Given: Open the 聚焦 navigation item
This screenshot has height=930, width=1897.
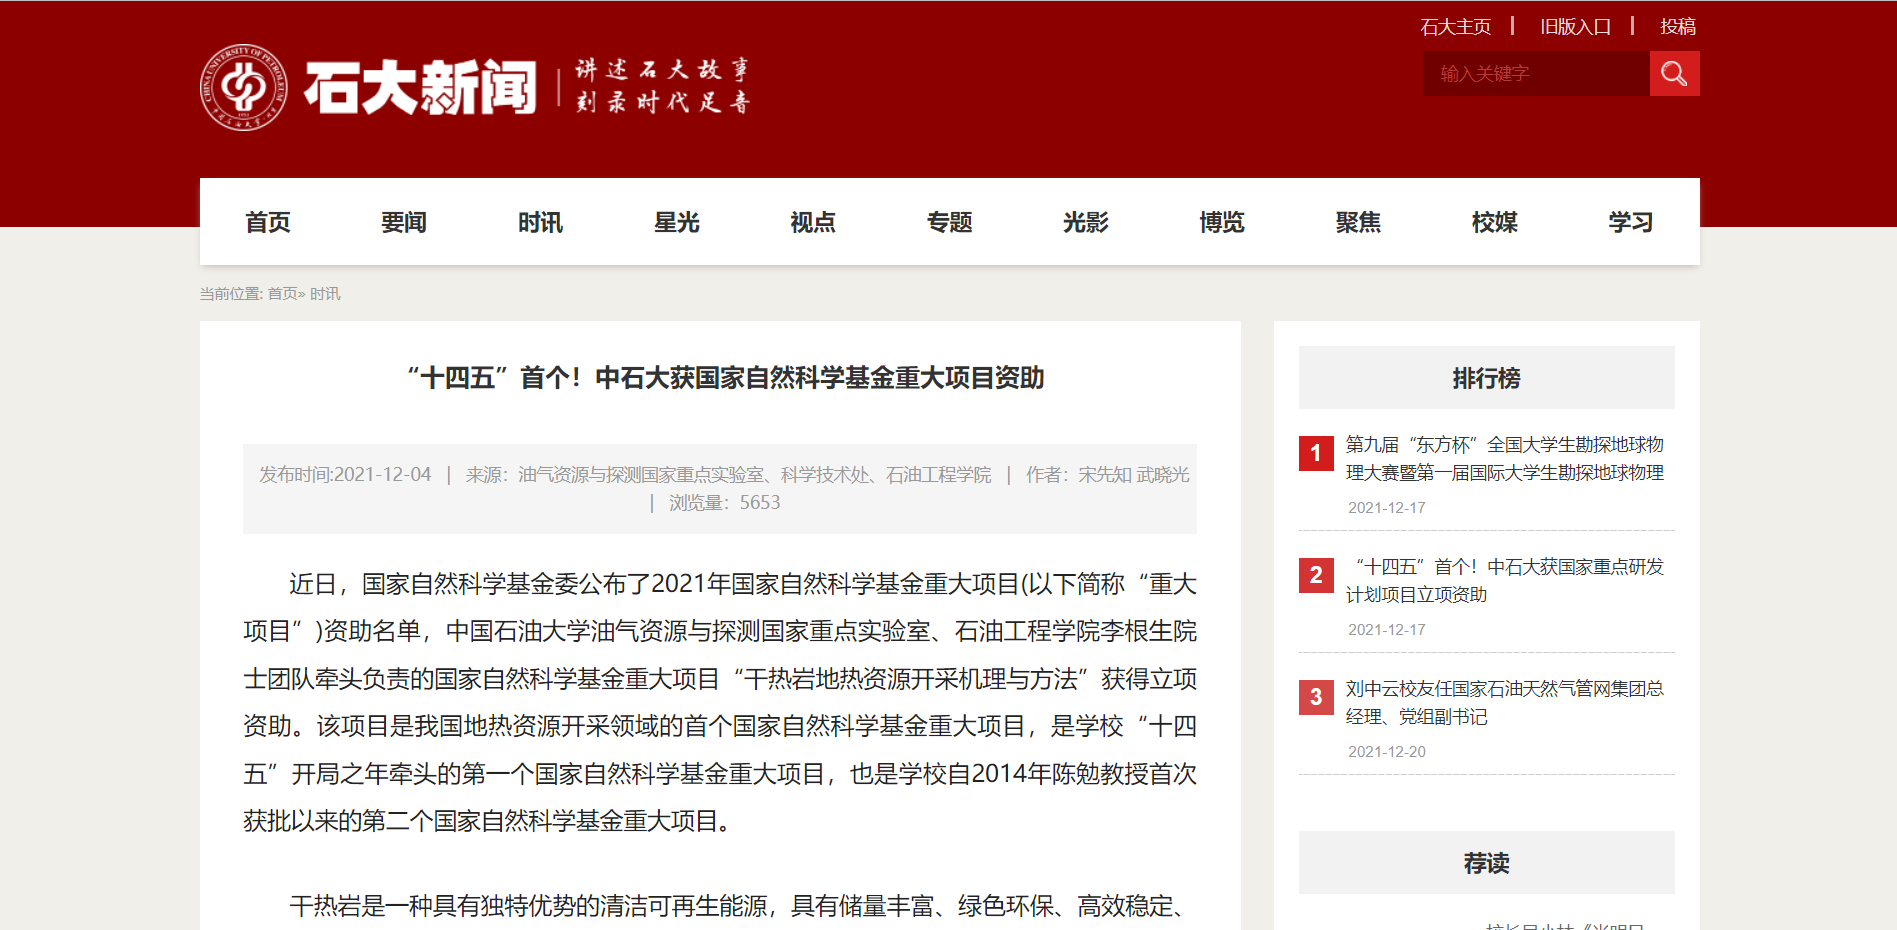Looking at the screenshot, I should coord(1358,222).
